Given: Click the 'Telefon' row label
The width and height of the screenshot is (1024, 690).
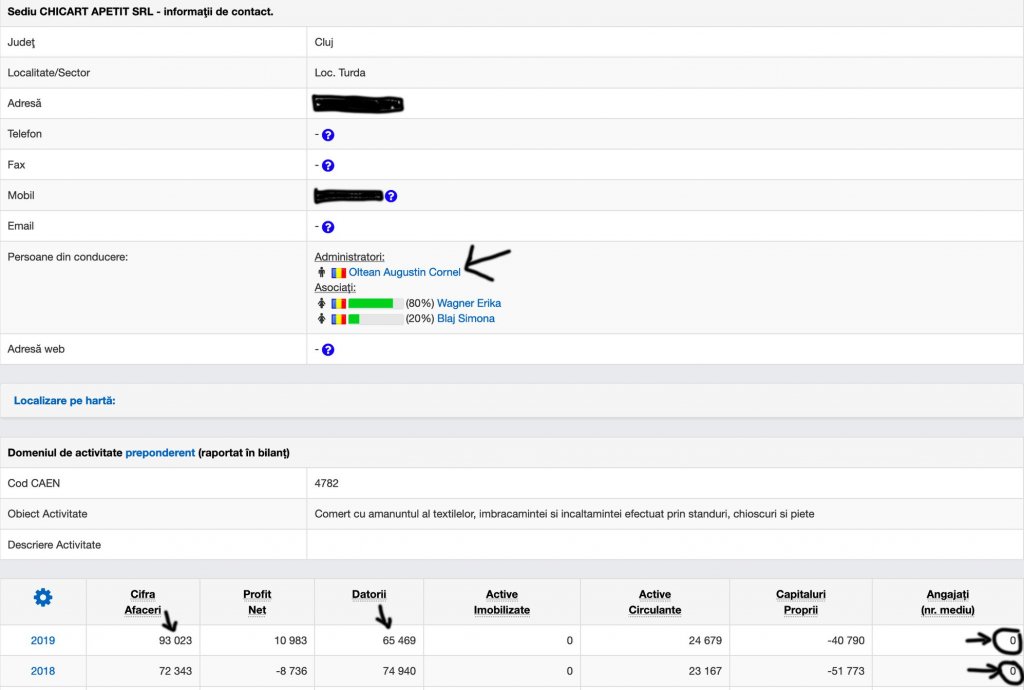Looking at the screenshot, I should [24, 134].
